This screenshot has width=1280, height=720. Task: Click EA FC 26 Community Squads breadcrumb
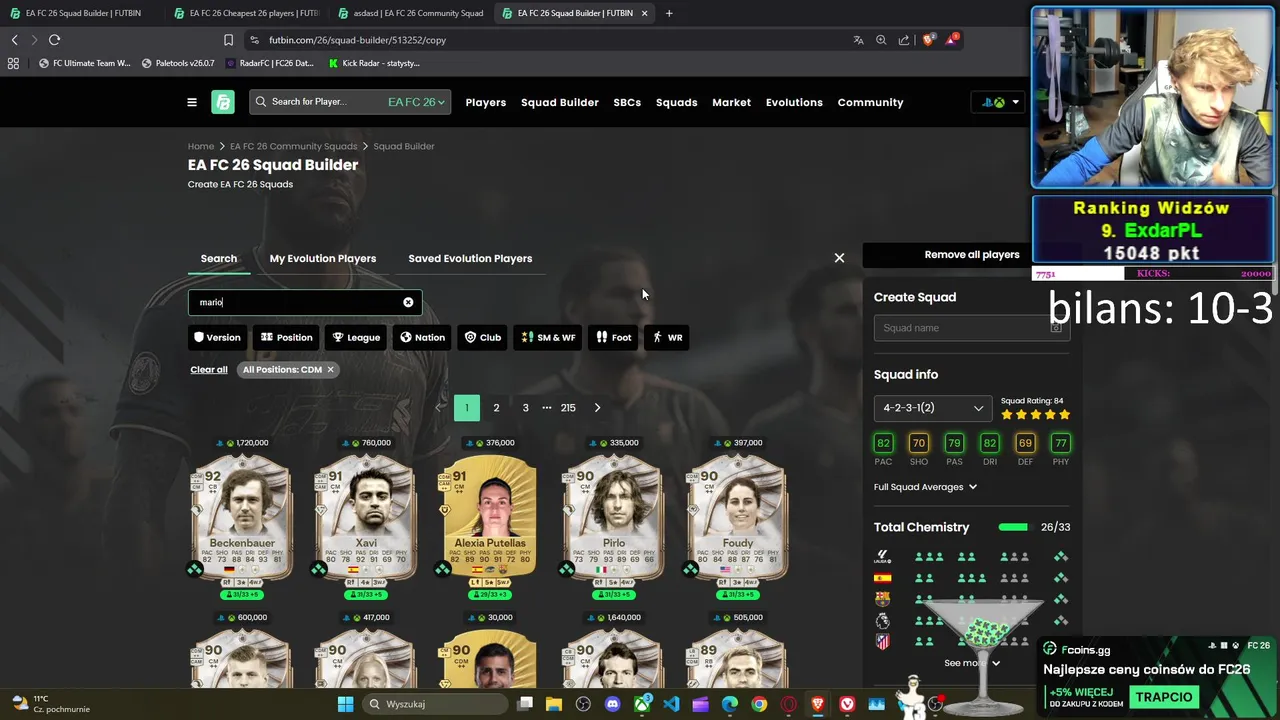coord(293,146)
